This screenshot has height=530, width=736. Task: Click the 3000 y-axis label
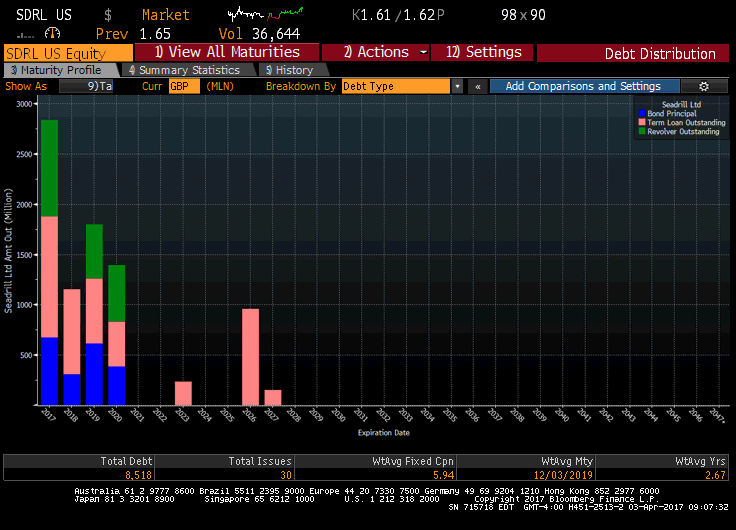click(24, 104)
